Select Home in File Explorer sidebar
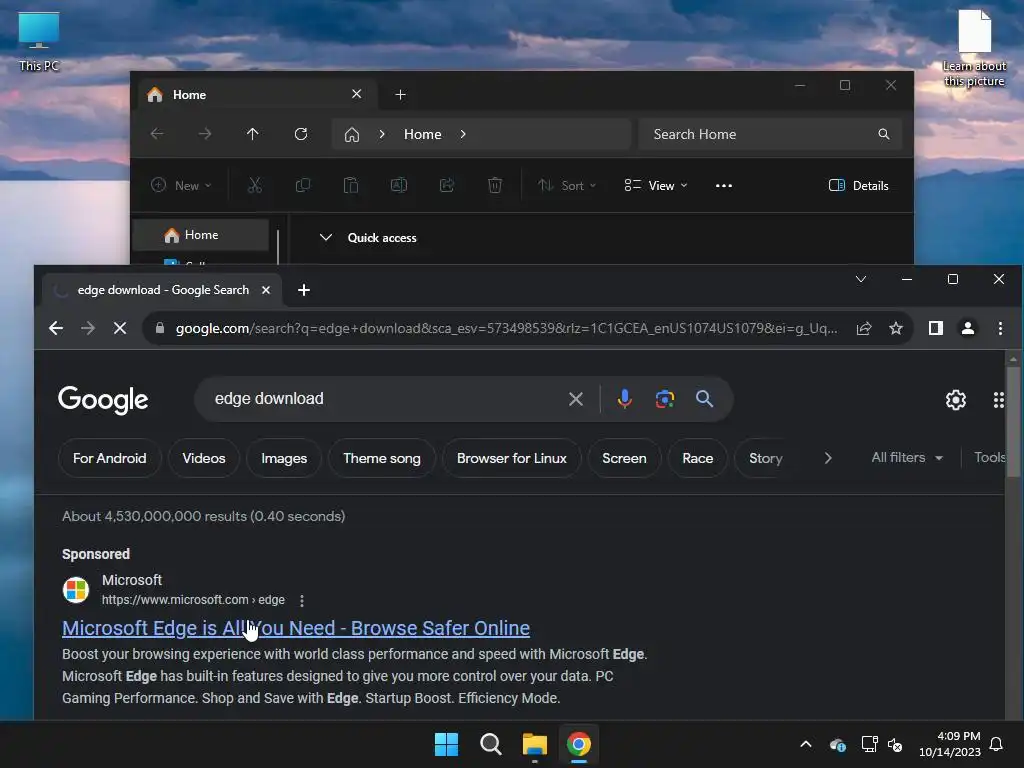This screenshot has height=768, width=1024. (201, 235)
